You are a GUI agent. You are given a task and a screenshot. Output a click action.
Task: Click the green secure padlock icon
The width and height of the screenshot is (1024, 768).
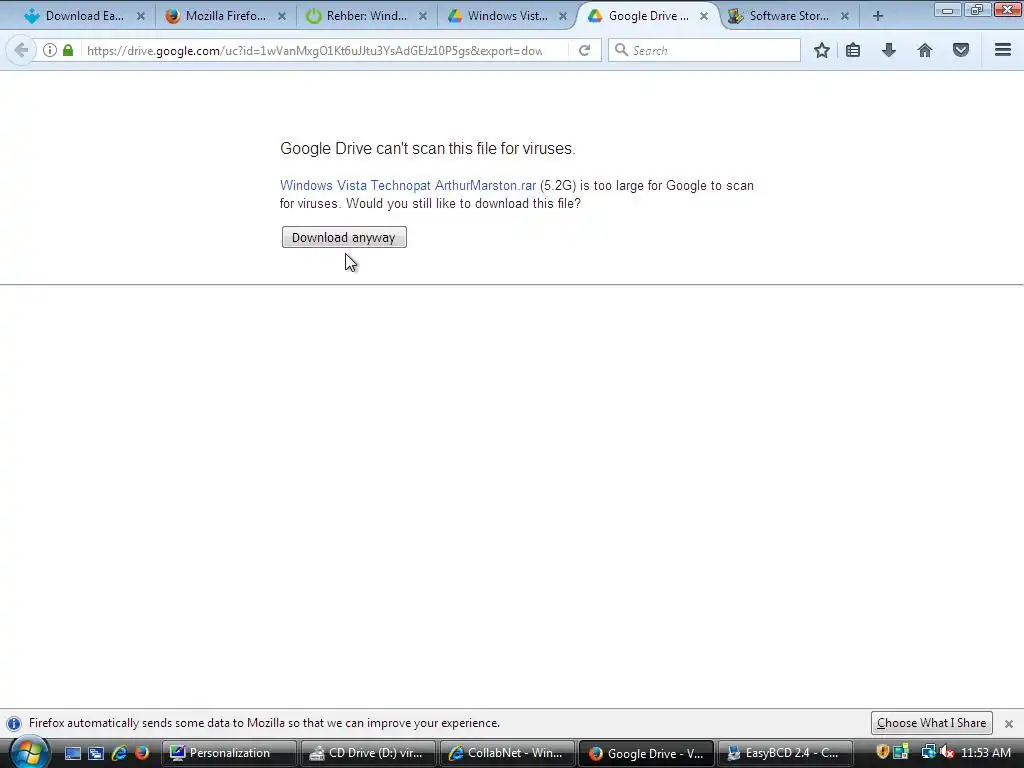tap(68, 50)
